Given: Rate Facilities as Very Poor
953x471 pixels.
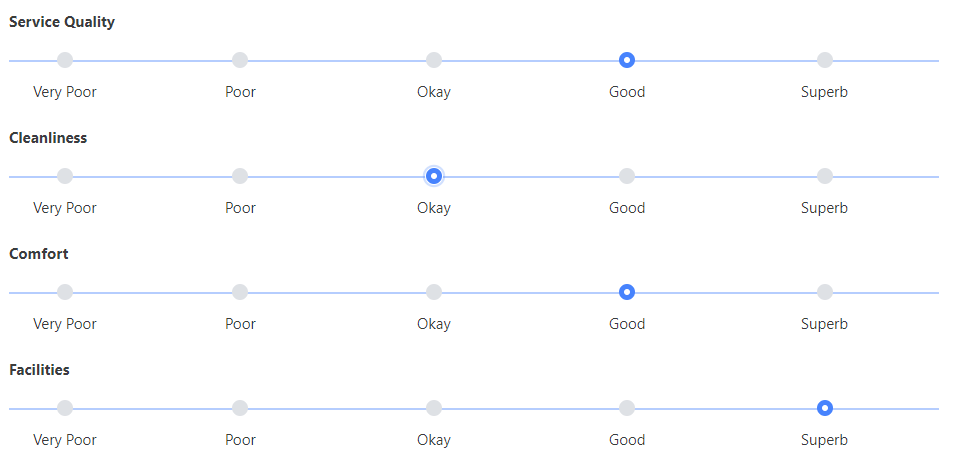Looking at the screenshot, I should (x=65, y=408).
